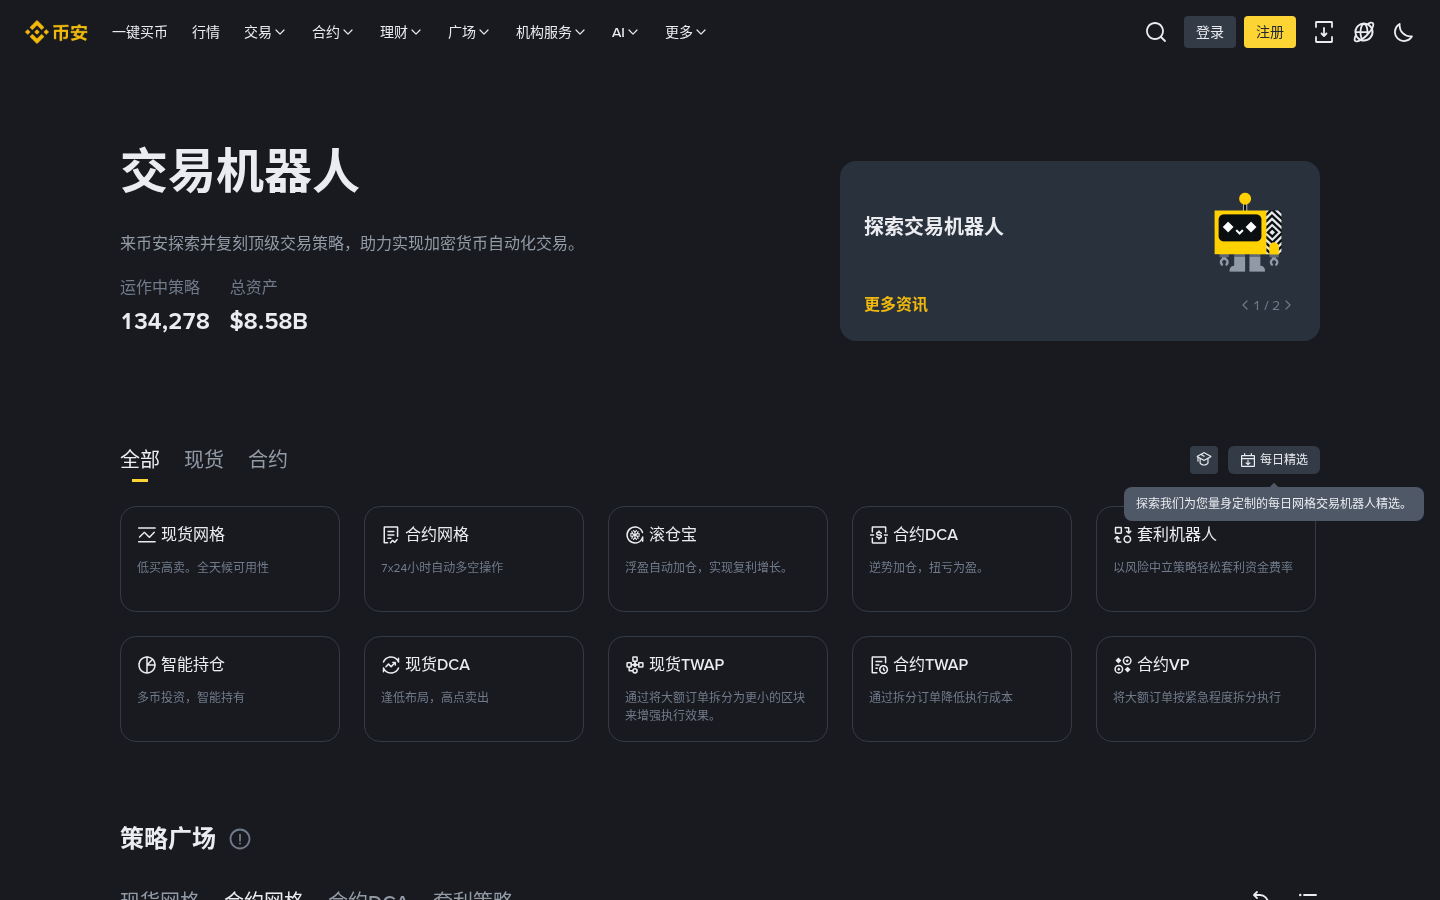This screenshot has height=900, width=1440.
Task: Expand the 理财 dropdown menu
Action: [x=401, y=32]
